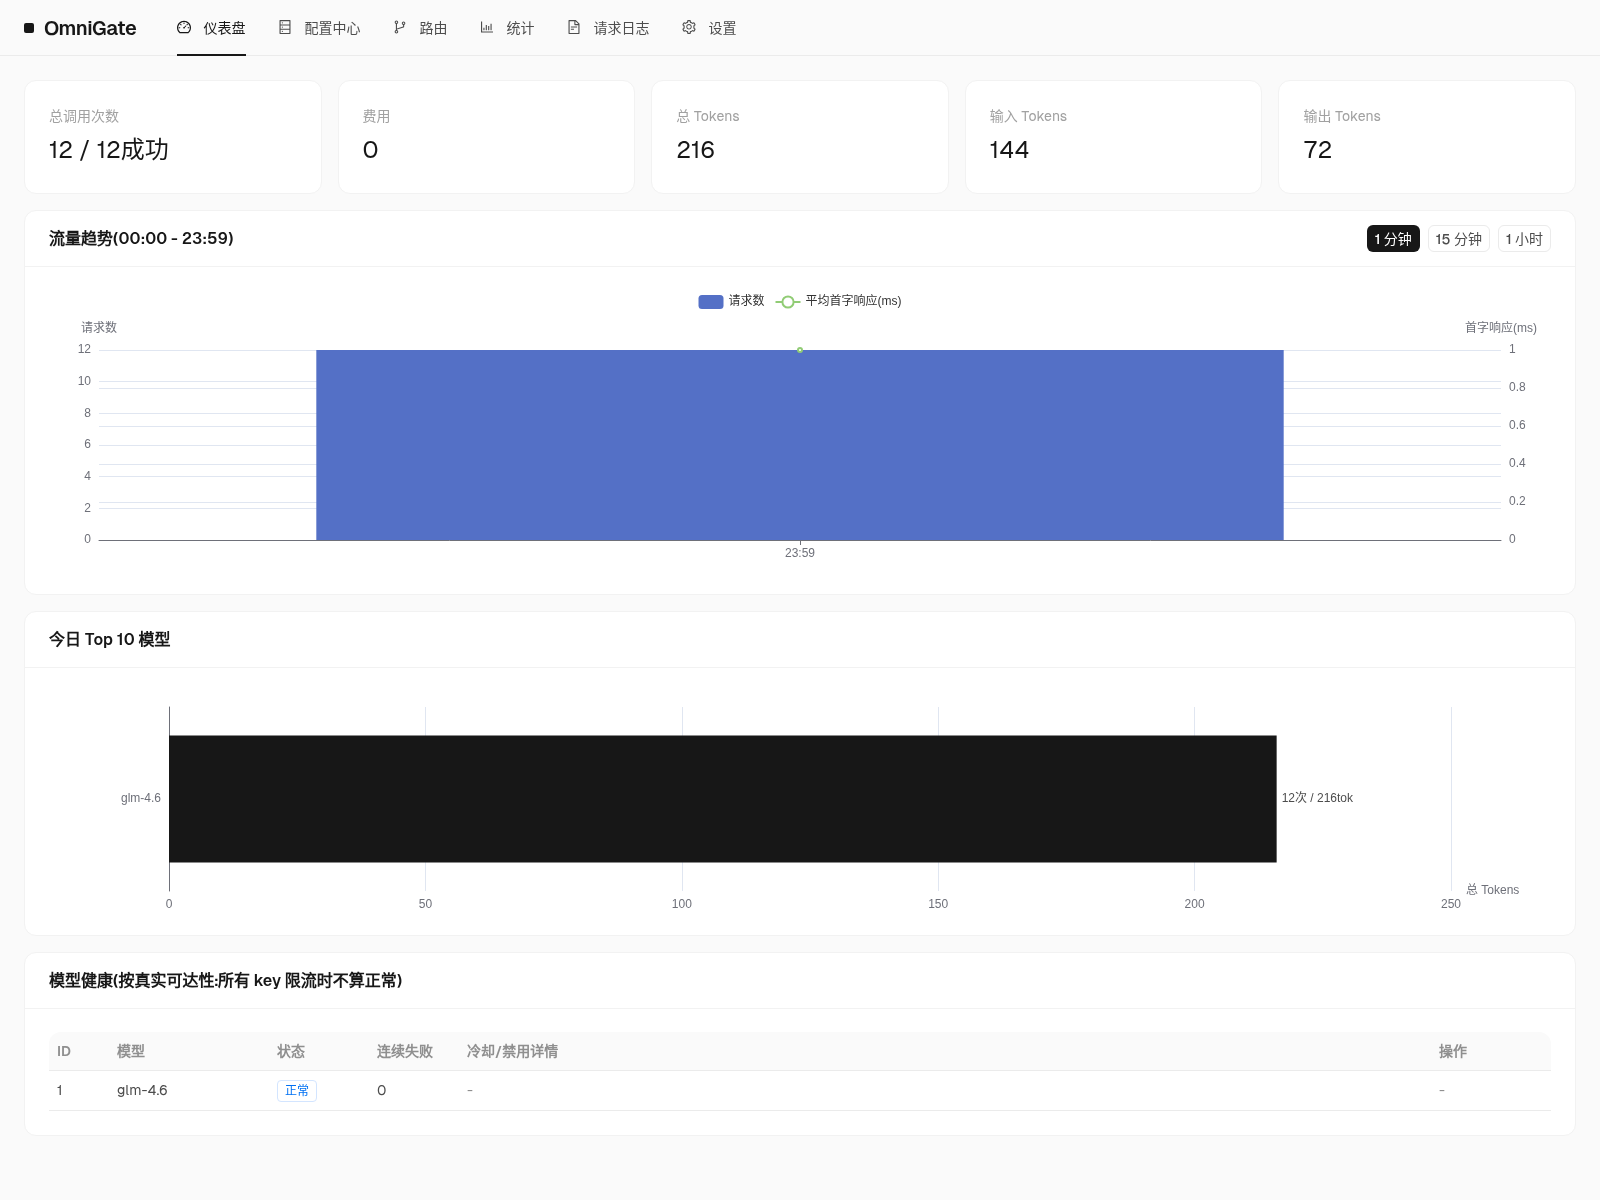Click the 操作 column header
This screenshot has height=1200, width=1600.
[1453, 1052]
